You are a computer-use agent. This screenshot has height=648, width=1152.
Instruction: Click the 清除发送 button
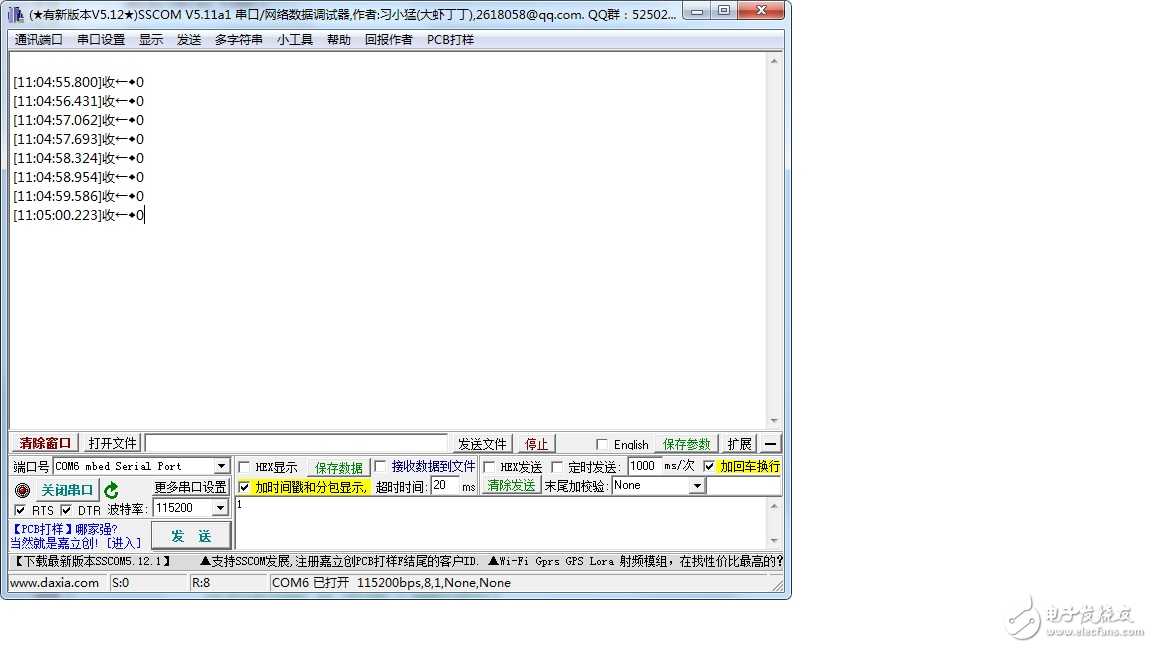tap(511, 486)
